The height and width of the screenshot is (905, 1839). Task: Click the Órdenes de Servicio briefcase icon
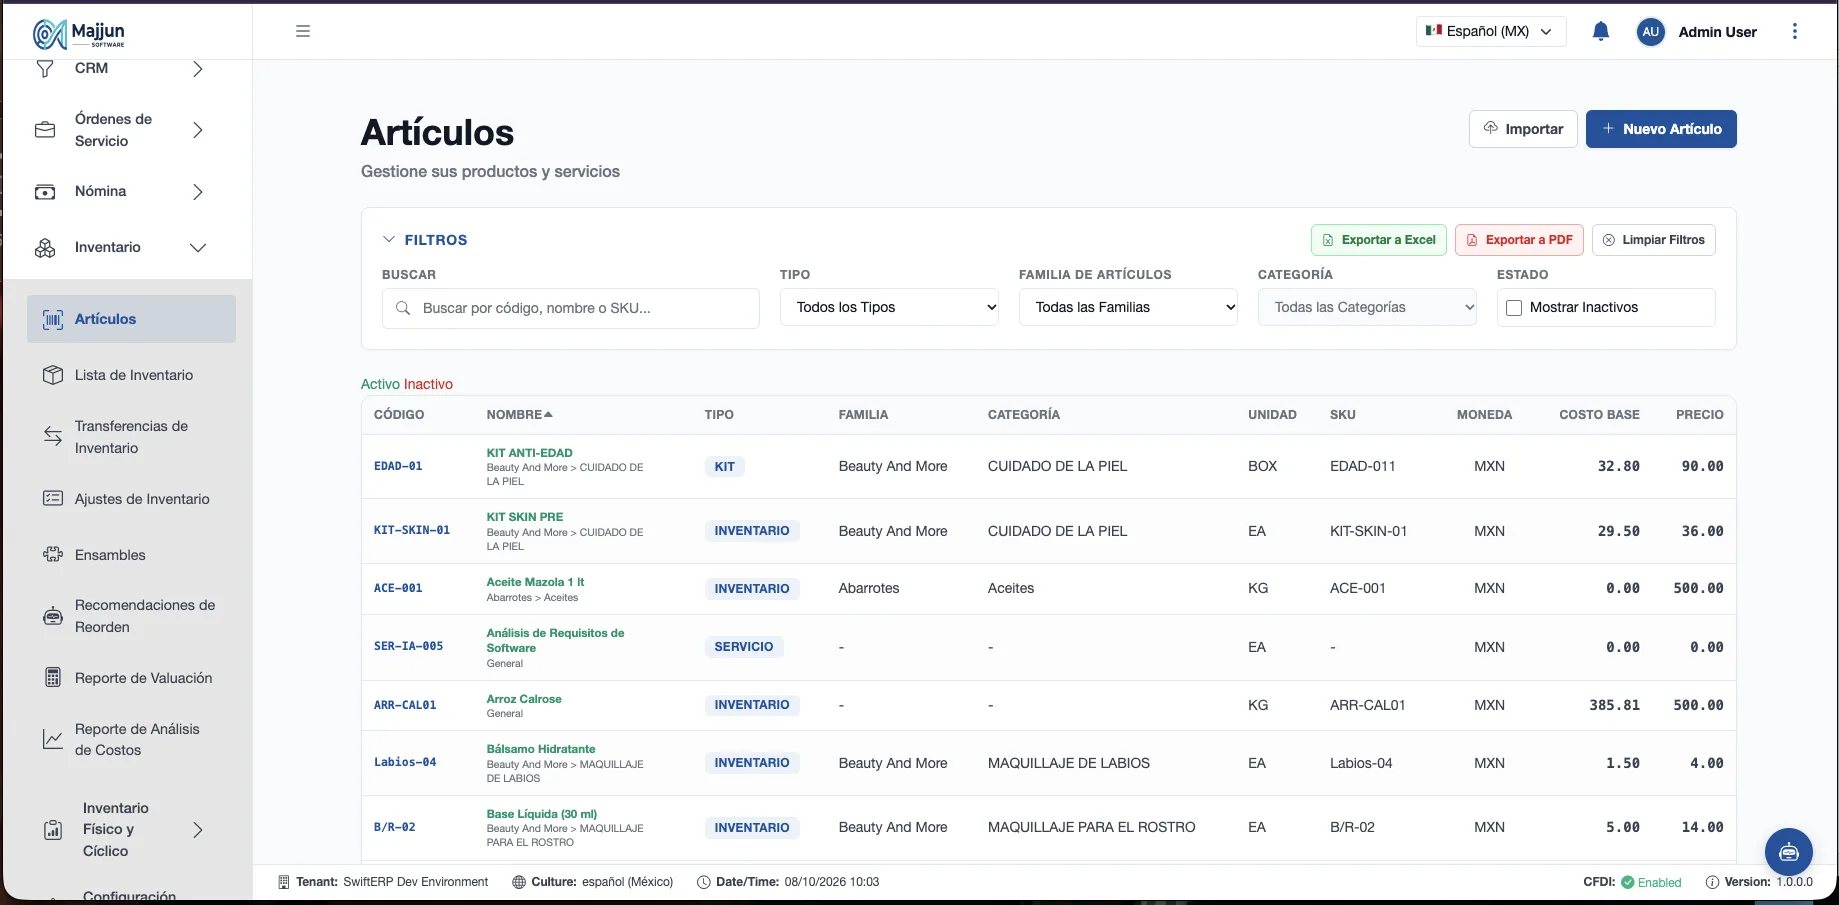coord(45,130)
